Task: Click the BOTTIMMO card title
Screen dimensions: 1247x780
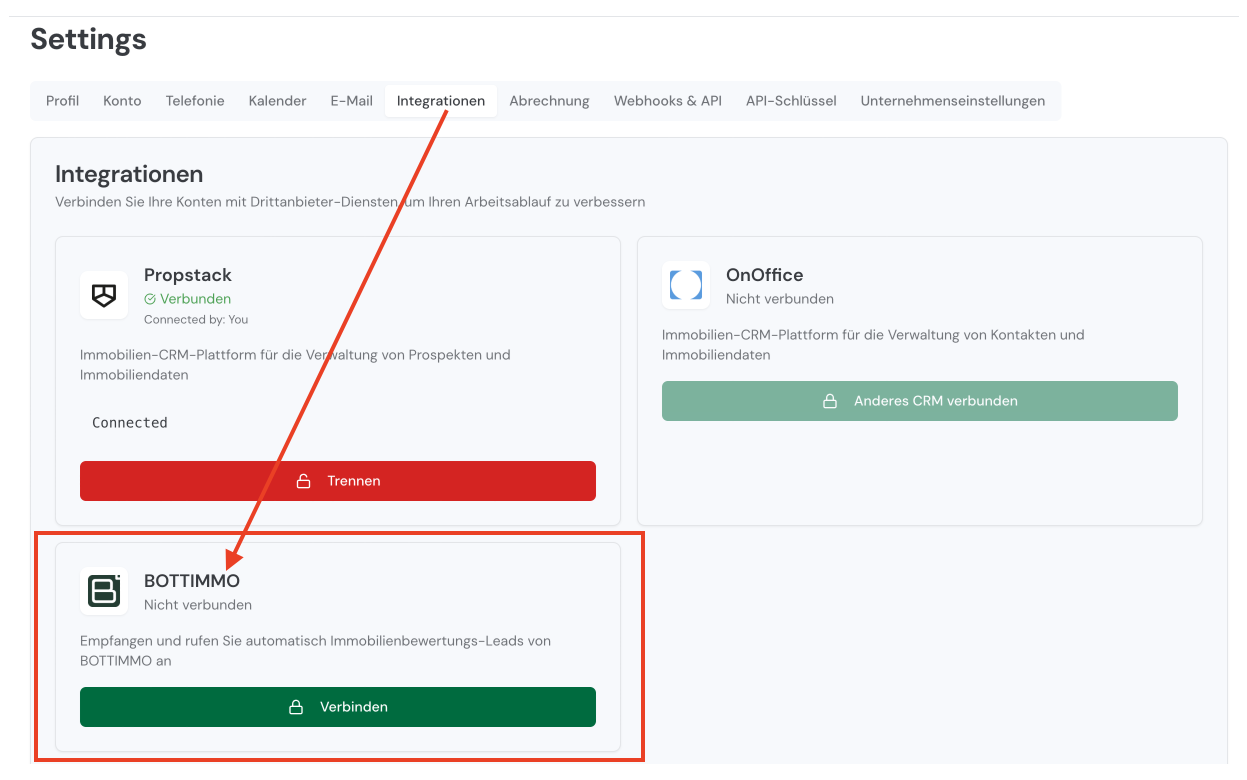Action: click(192, 581)
